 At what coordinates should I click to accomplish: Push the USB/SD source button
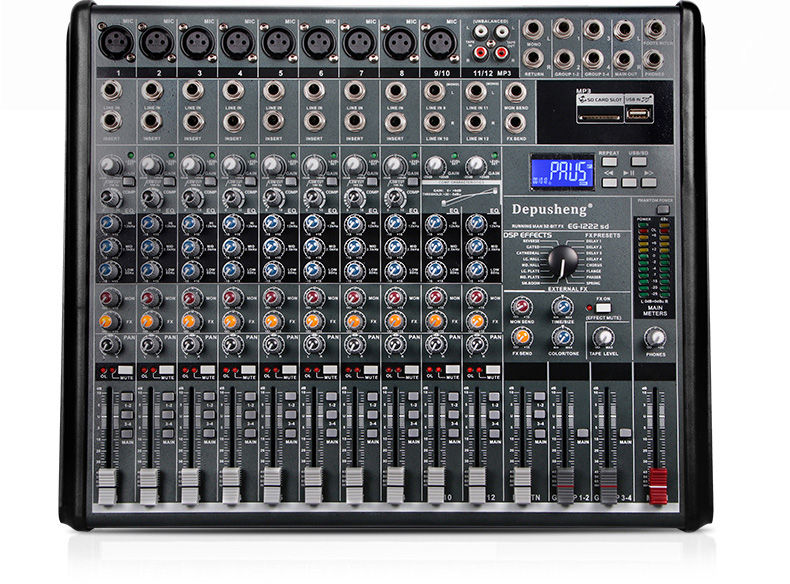pyautogui.click(x=639, y=162)
